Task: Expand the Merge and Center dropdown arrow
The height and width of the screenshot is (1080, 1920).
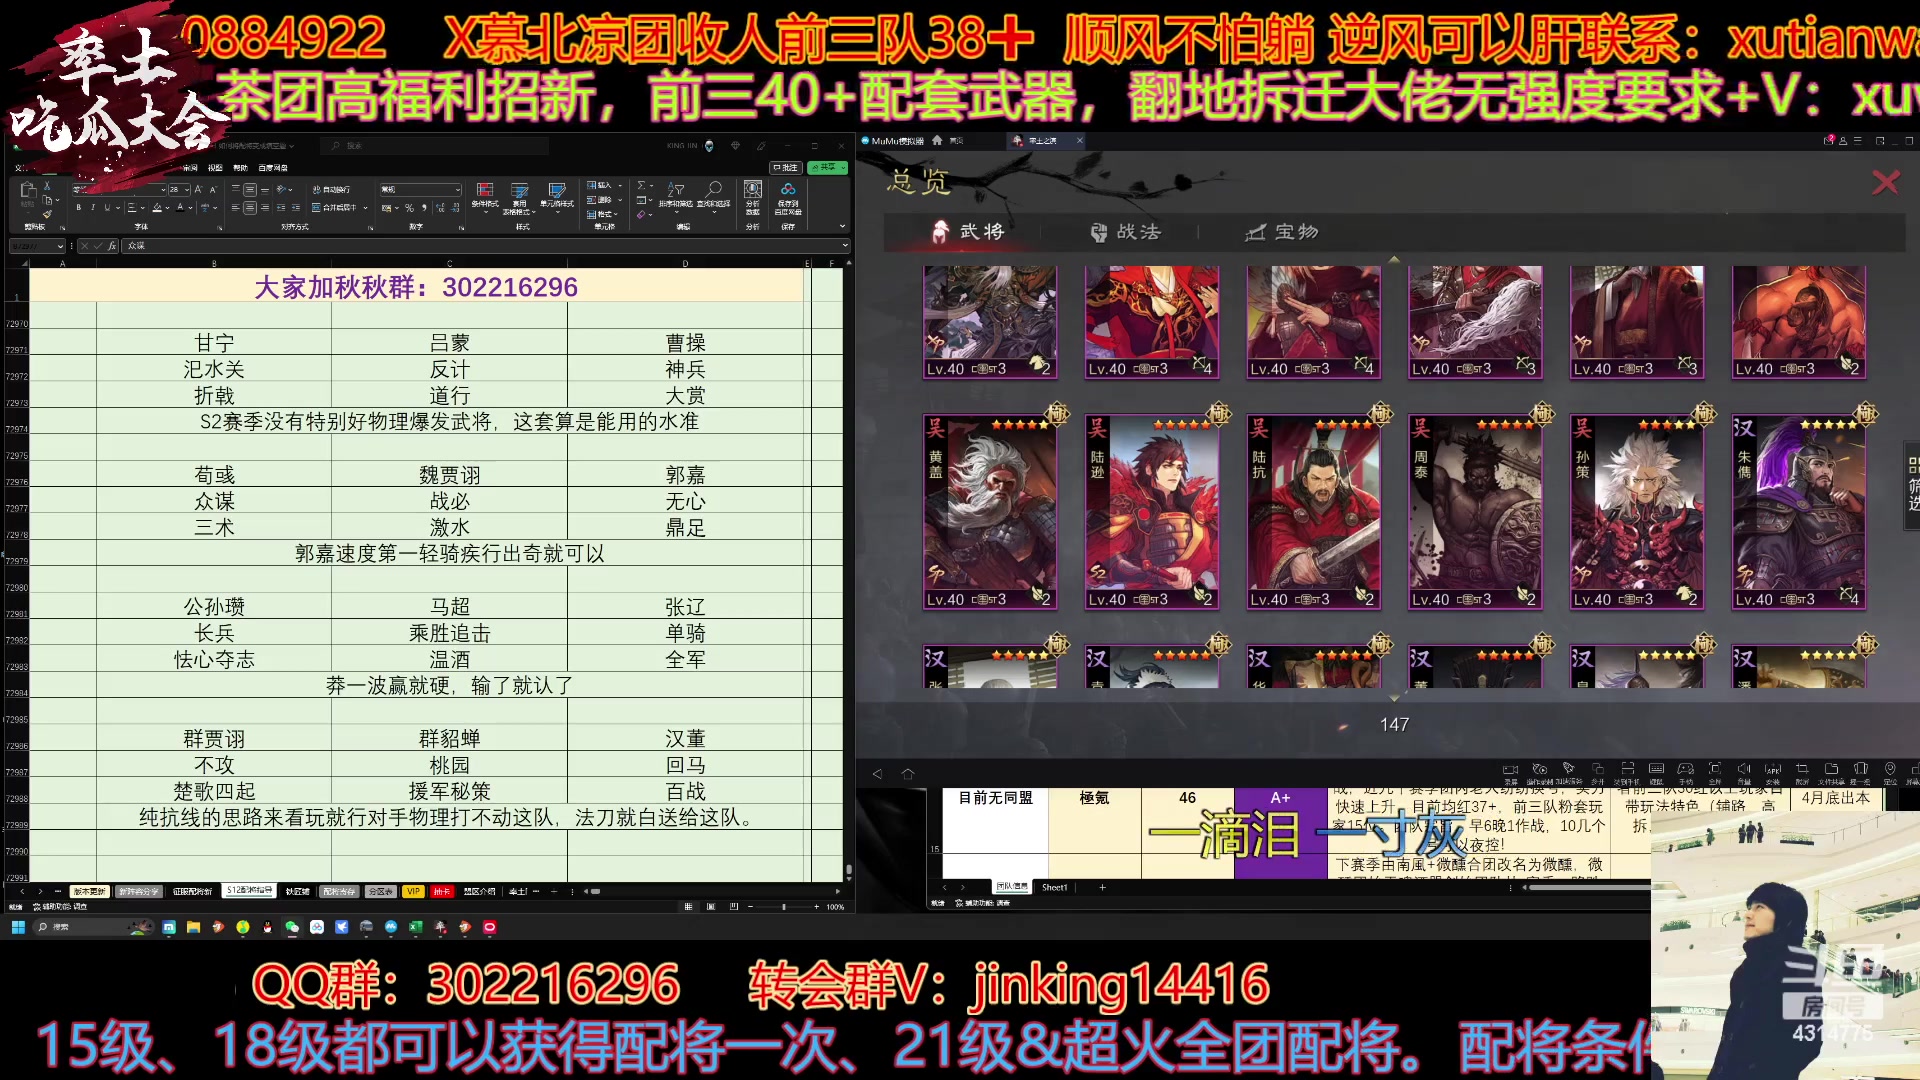Action: (x=365, y=208)
